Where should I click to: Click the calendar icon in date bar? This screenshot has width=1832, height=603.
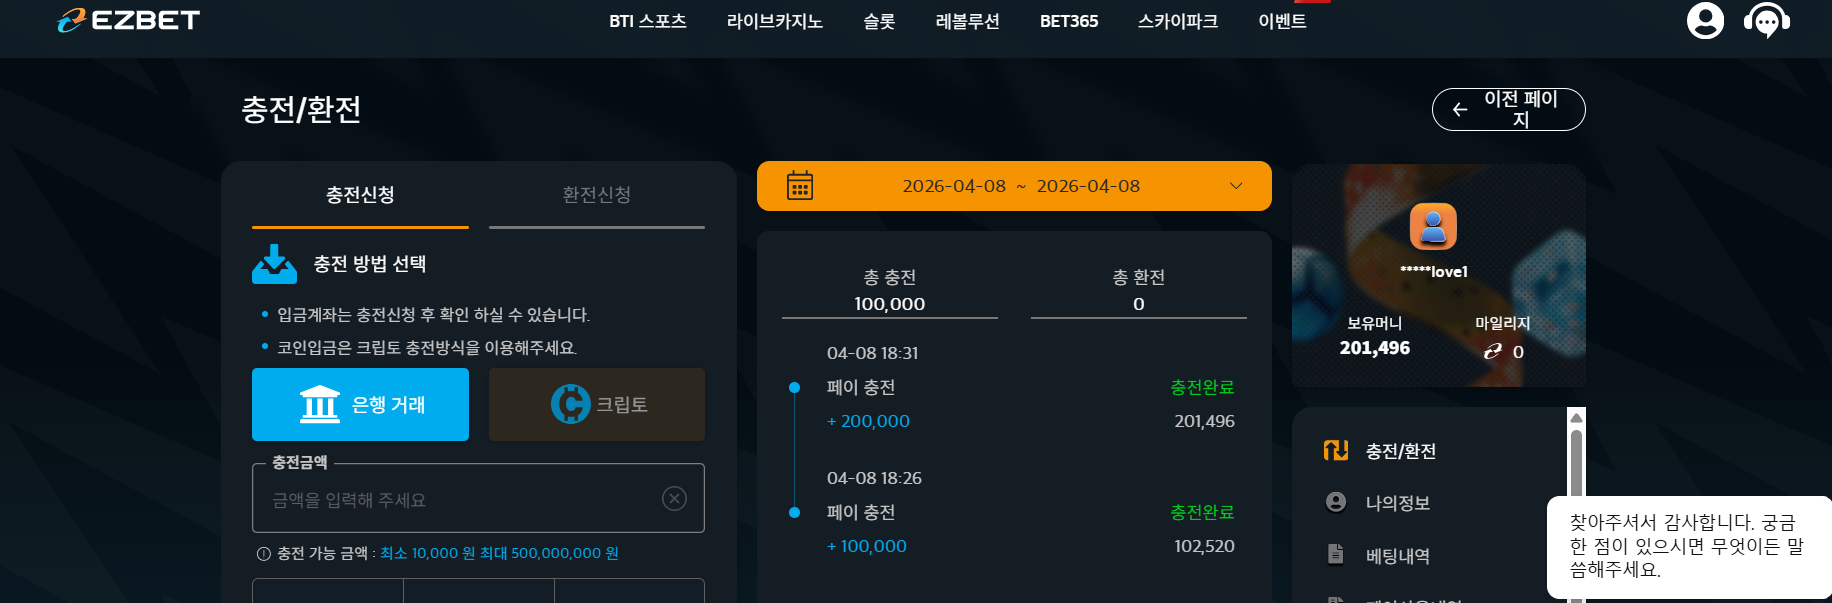[x=800, y=186]
